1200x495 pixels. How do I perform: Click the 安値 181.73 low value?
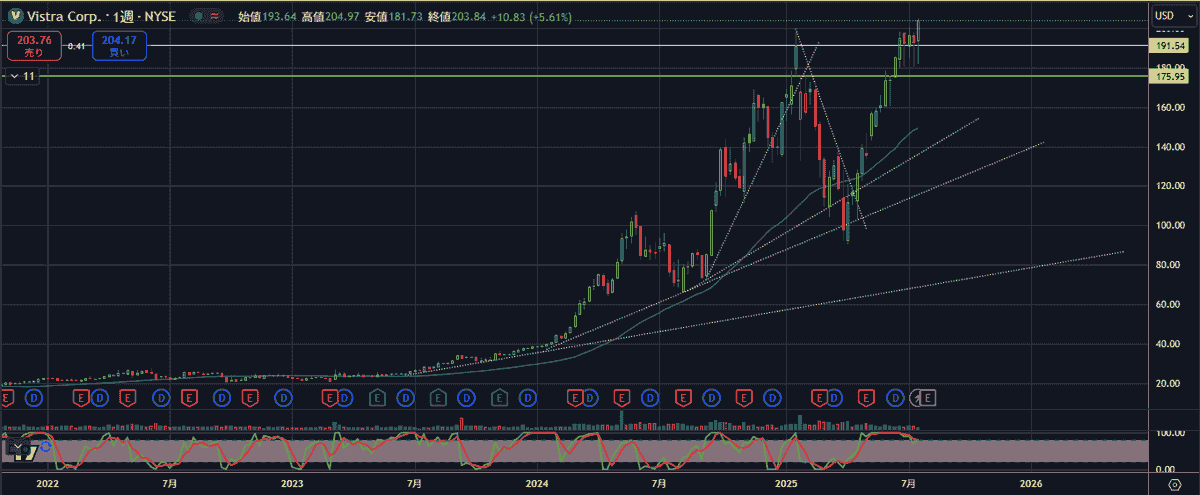pyautogui.click(x=395, y=17)
